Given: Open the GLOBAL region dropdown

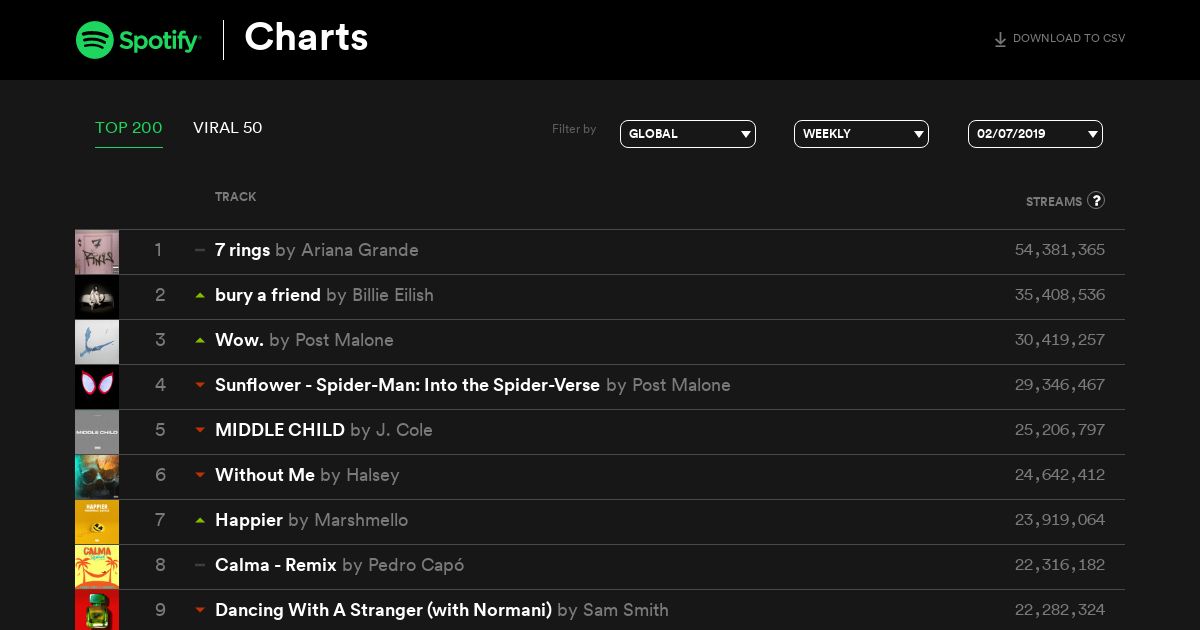Looking at the screenshot, I should pyautogui.click(x=688, y=134).
